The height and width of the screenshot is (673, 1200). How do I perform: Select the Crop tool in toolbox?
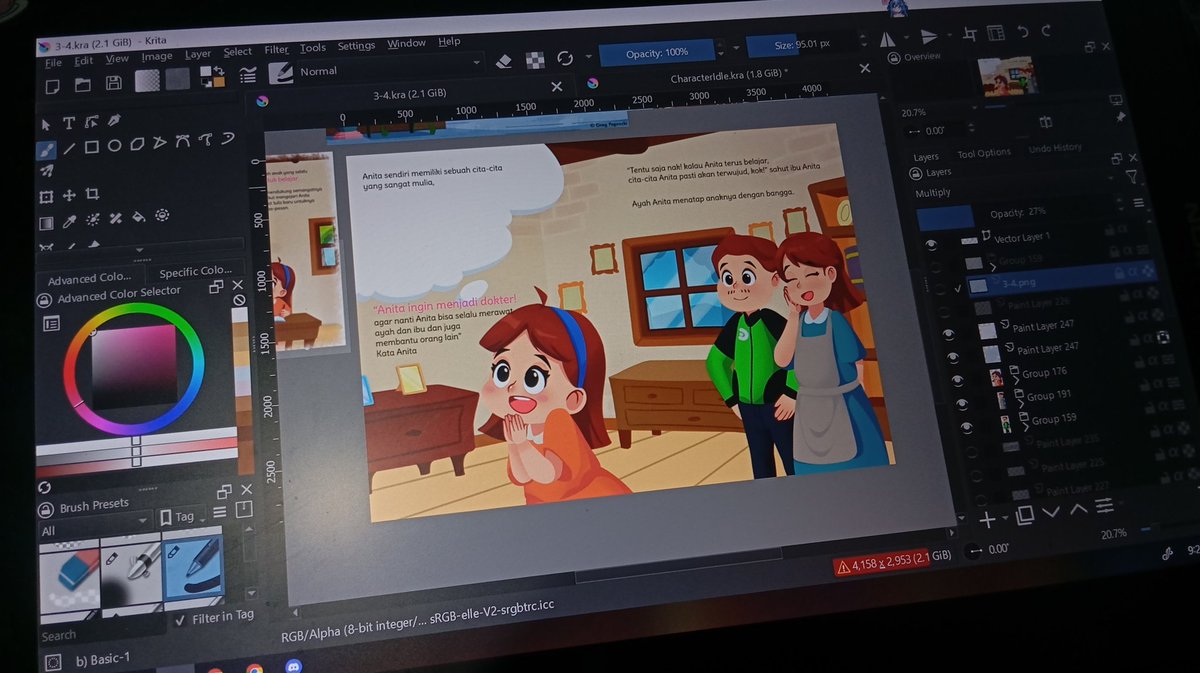92,194
